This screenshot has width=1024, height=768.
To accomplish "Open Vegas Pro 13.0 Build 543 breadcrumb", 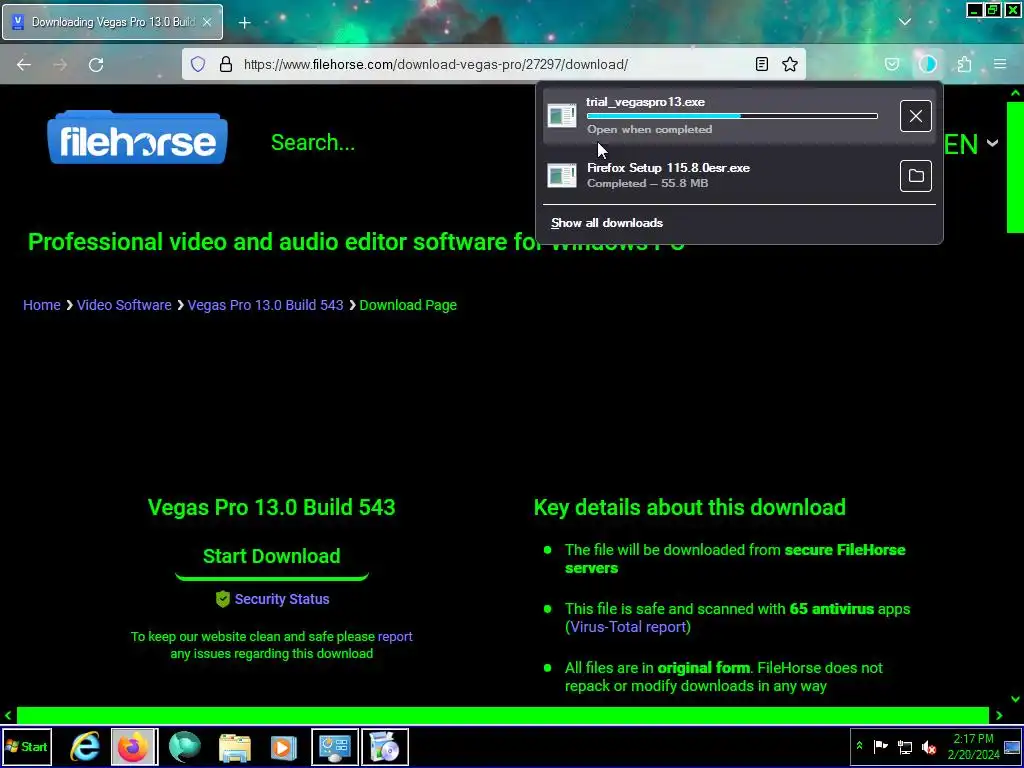I will (265, 305).
